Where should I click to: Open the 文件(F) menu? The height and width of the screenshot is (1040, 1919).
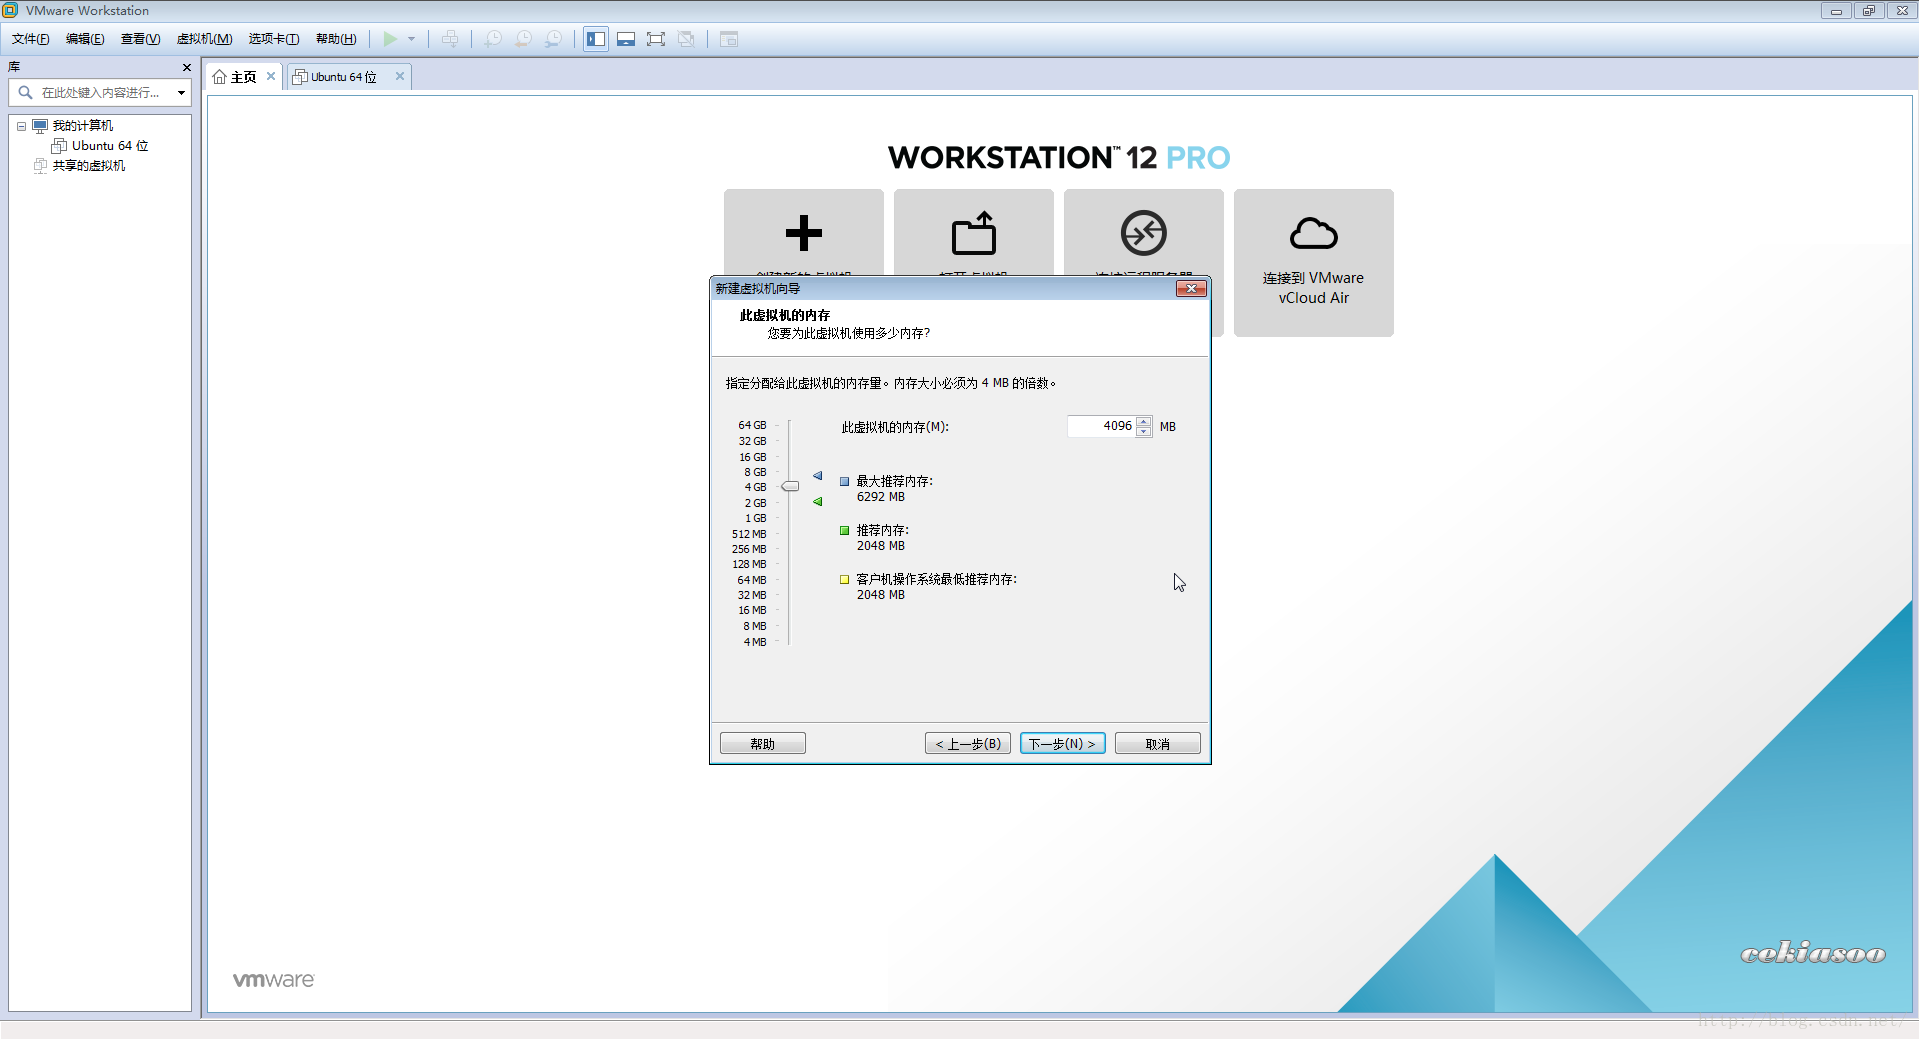[31, 39]
